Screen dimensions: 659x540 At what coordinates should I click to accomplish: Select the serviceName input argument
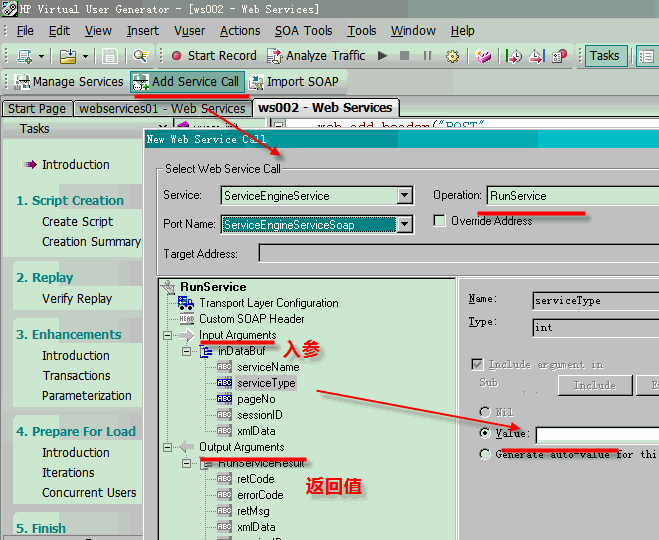pyautogui.click(x=268, y=367)
